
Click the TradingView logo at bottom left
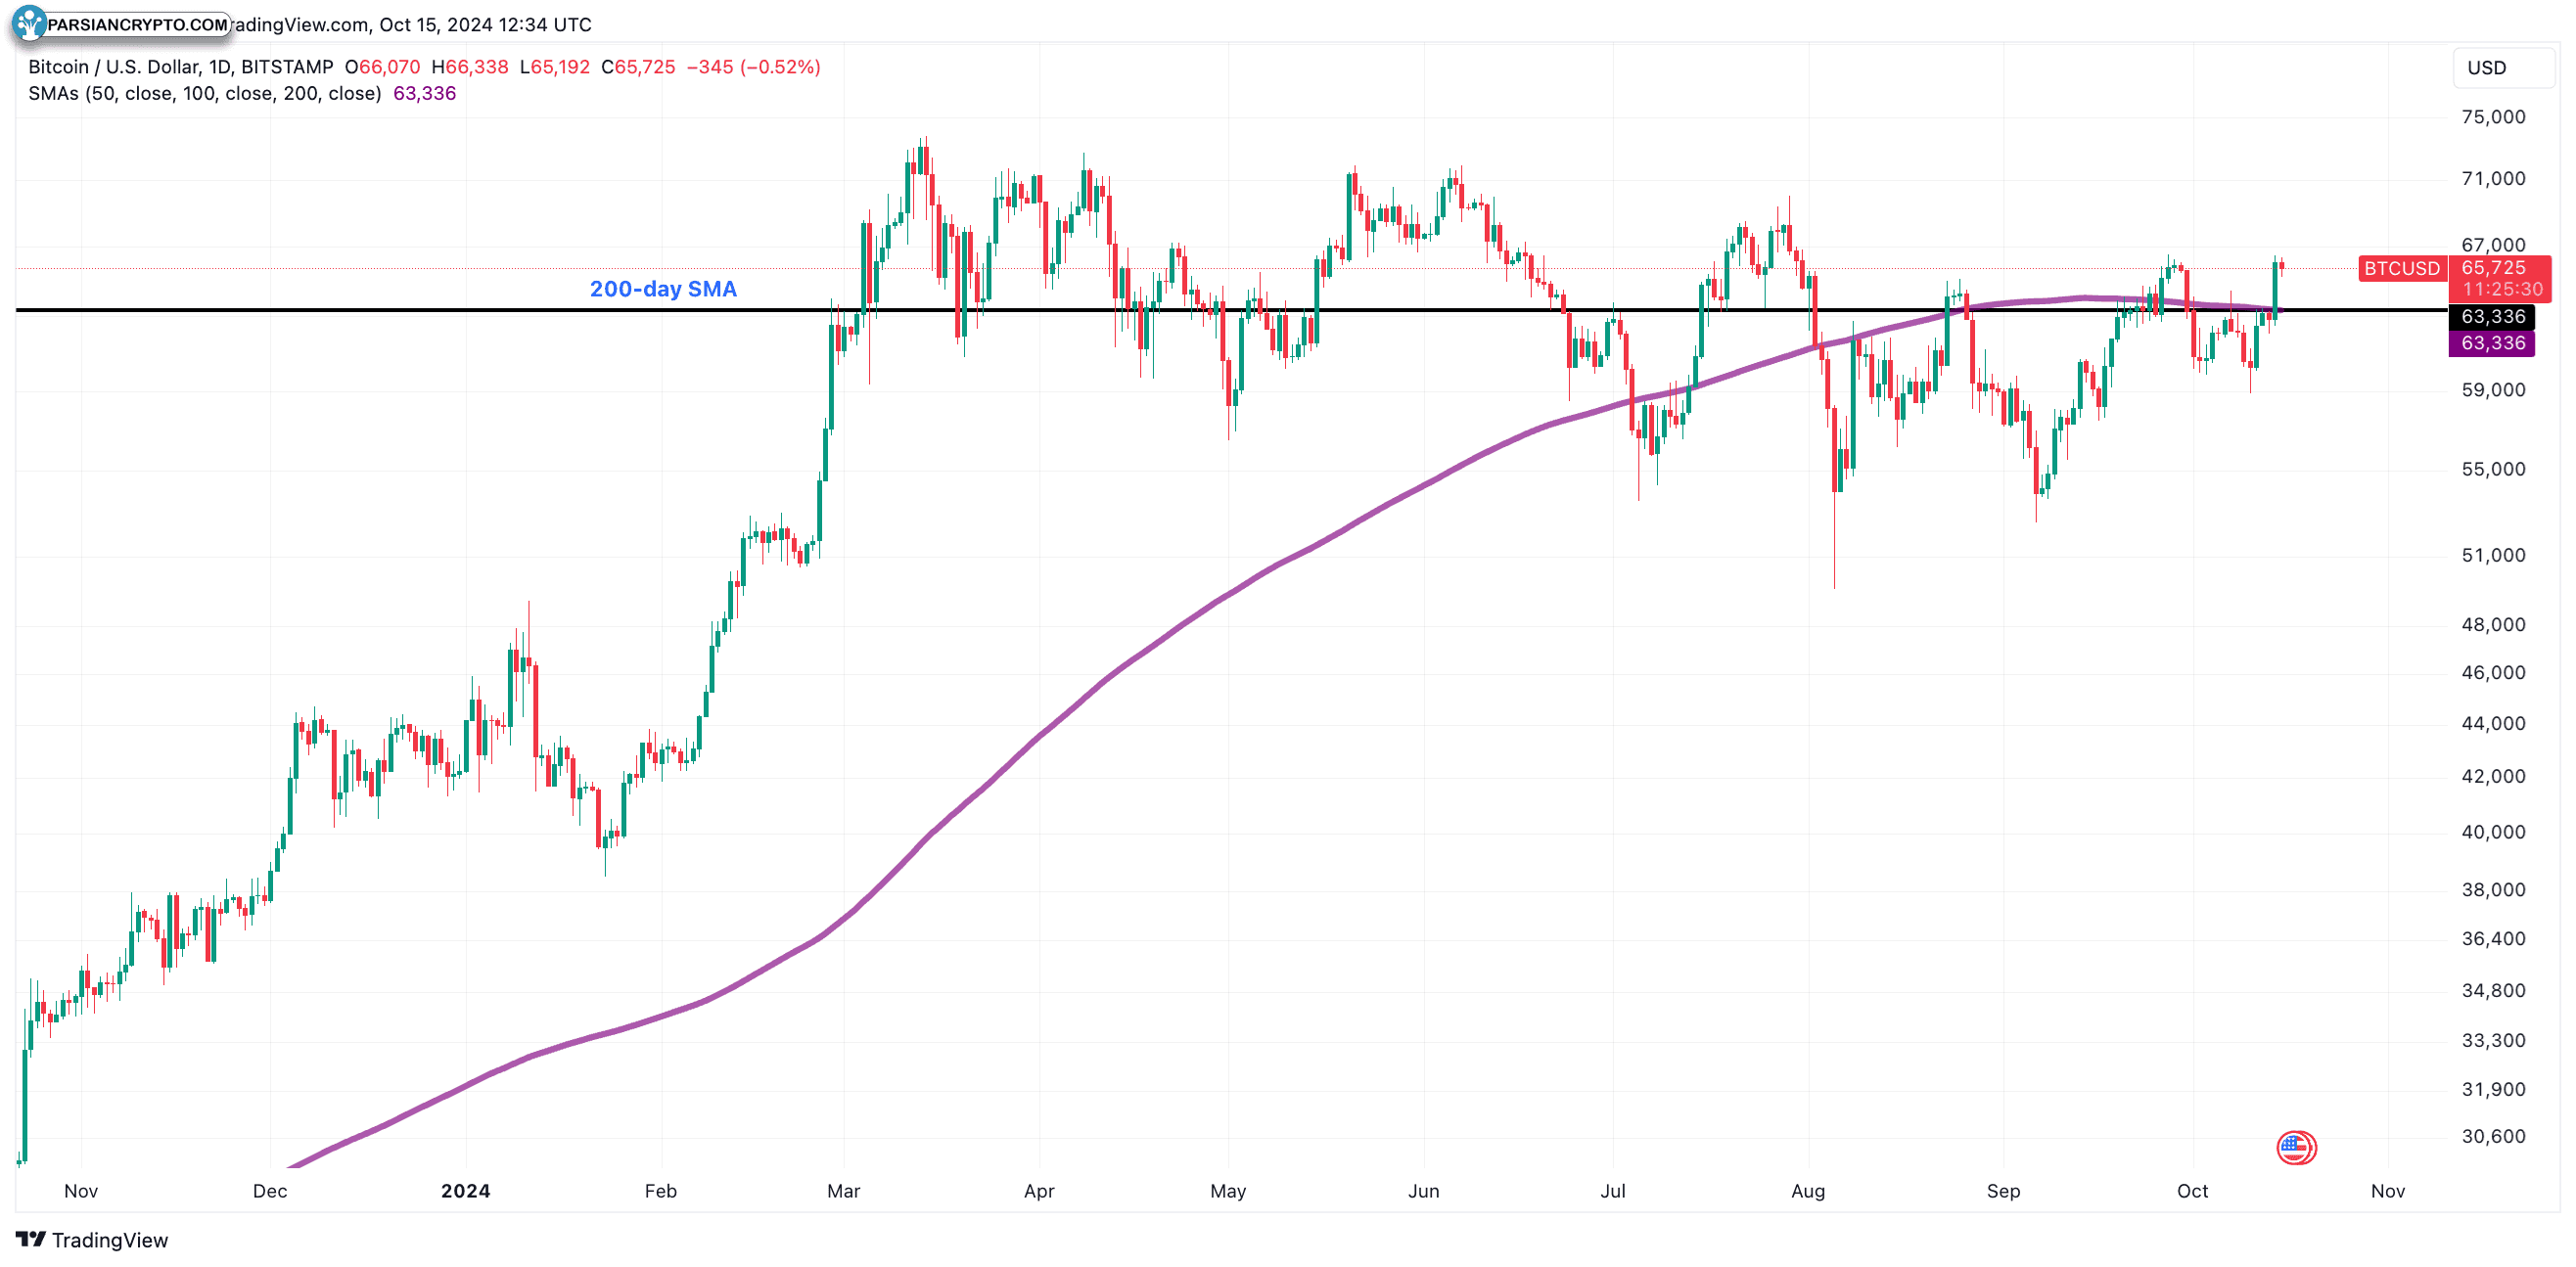(31, 1239)
